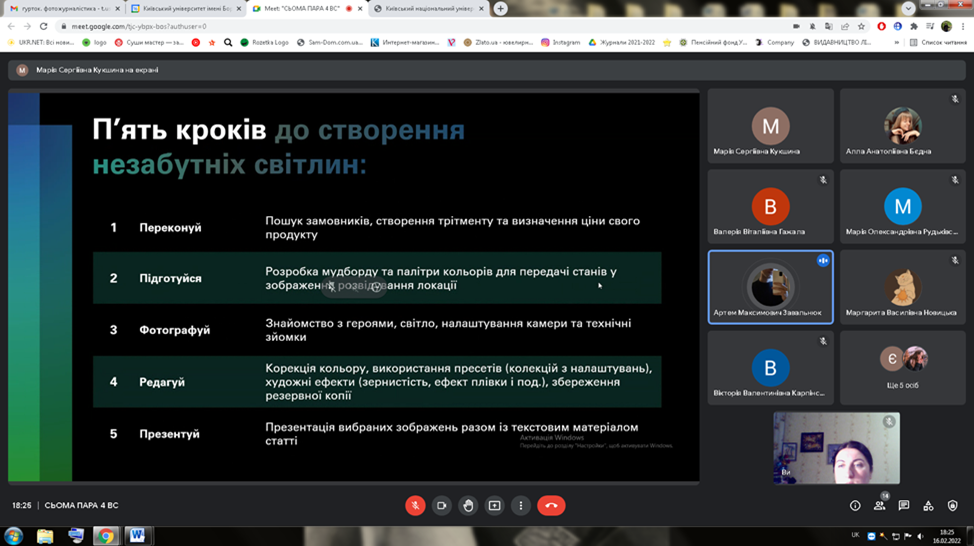
Task: Click your self-view video thumbnail
Action: pyautogui.click(x=836, y=448)
